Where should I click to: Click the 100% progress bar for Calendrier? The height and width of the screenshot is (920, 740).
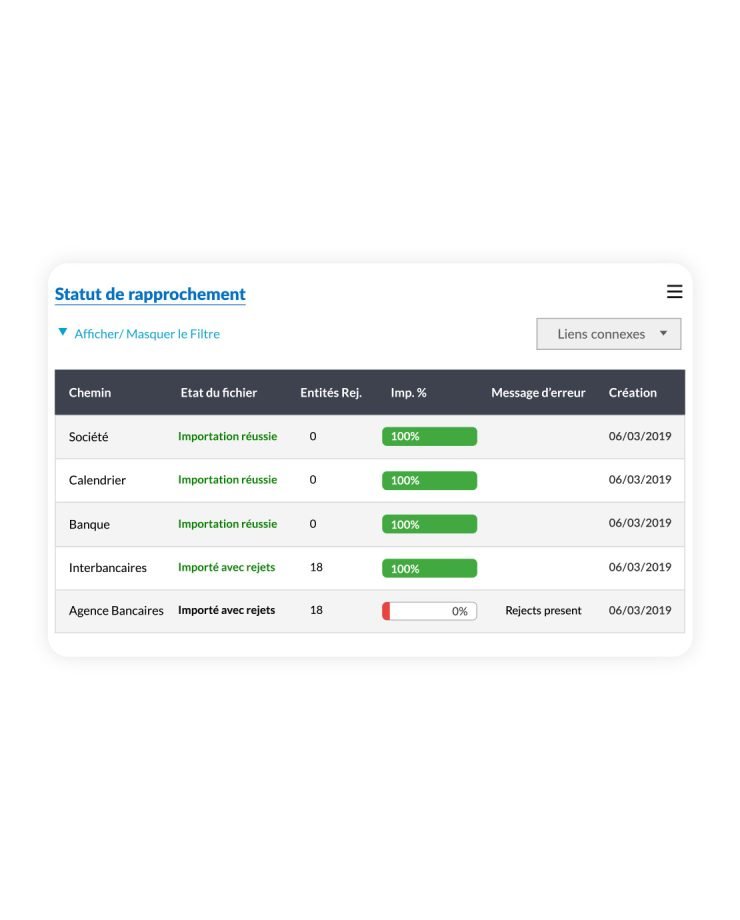pos(430,481)
